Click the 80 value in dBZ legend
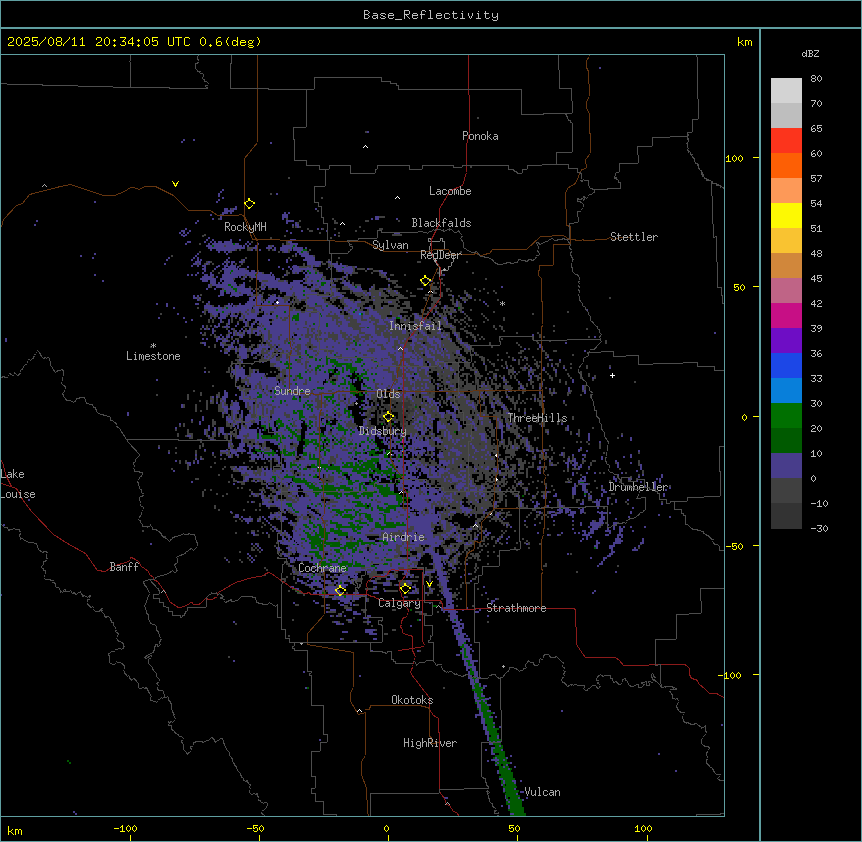Image resolution: width=862 pixels, height=842 pixels. (x=816, y=79)
